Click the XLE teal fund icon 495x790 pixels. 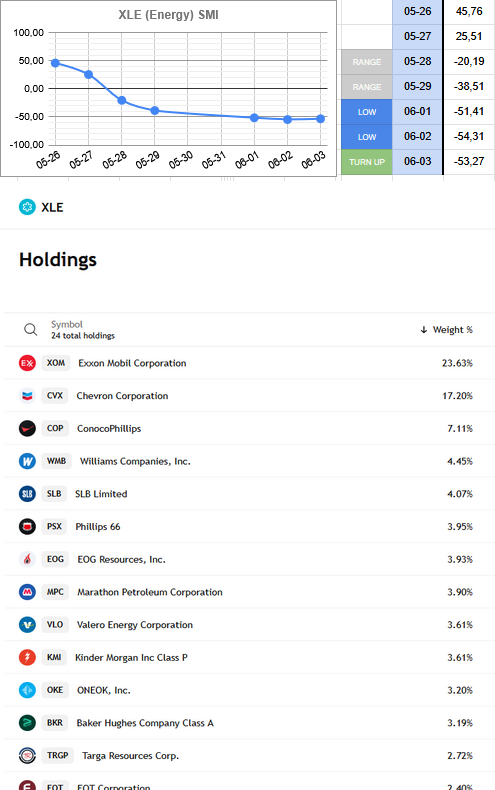(27, 207)
